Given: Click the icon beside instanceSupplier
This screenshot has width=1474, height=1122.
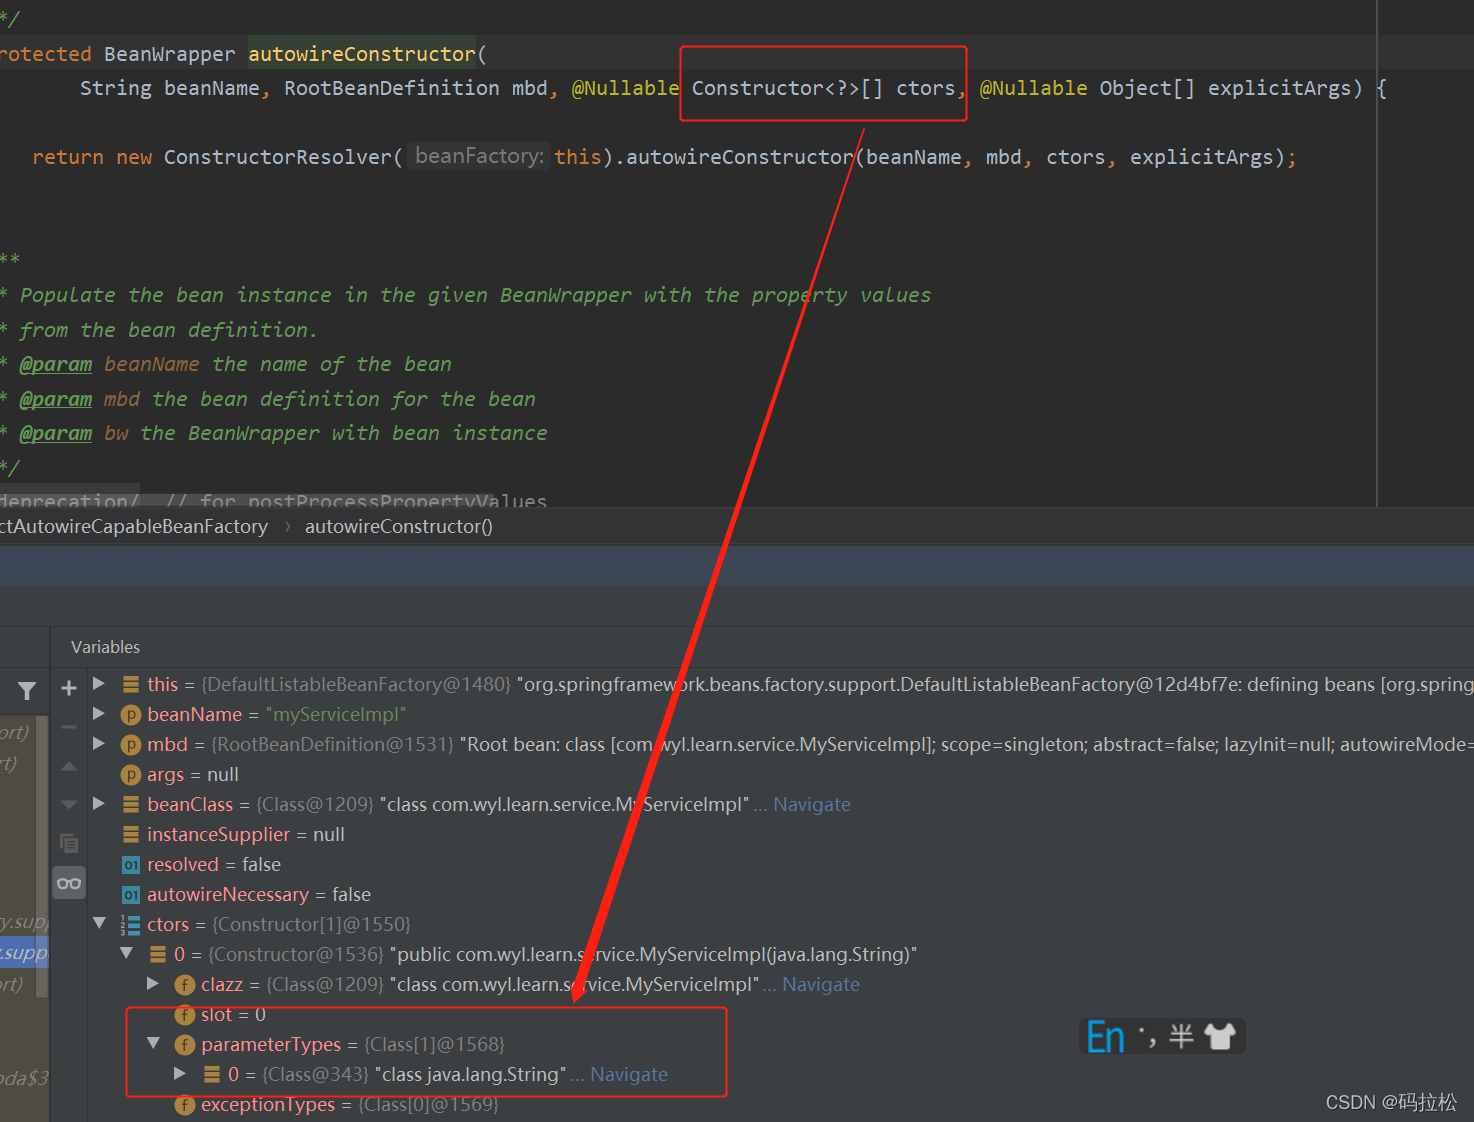Looking at the screenshot, I should (131, 834).
